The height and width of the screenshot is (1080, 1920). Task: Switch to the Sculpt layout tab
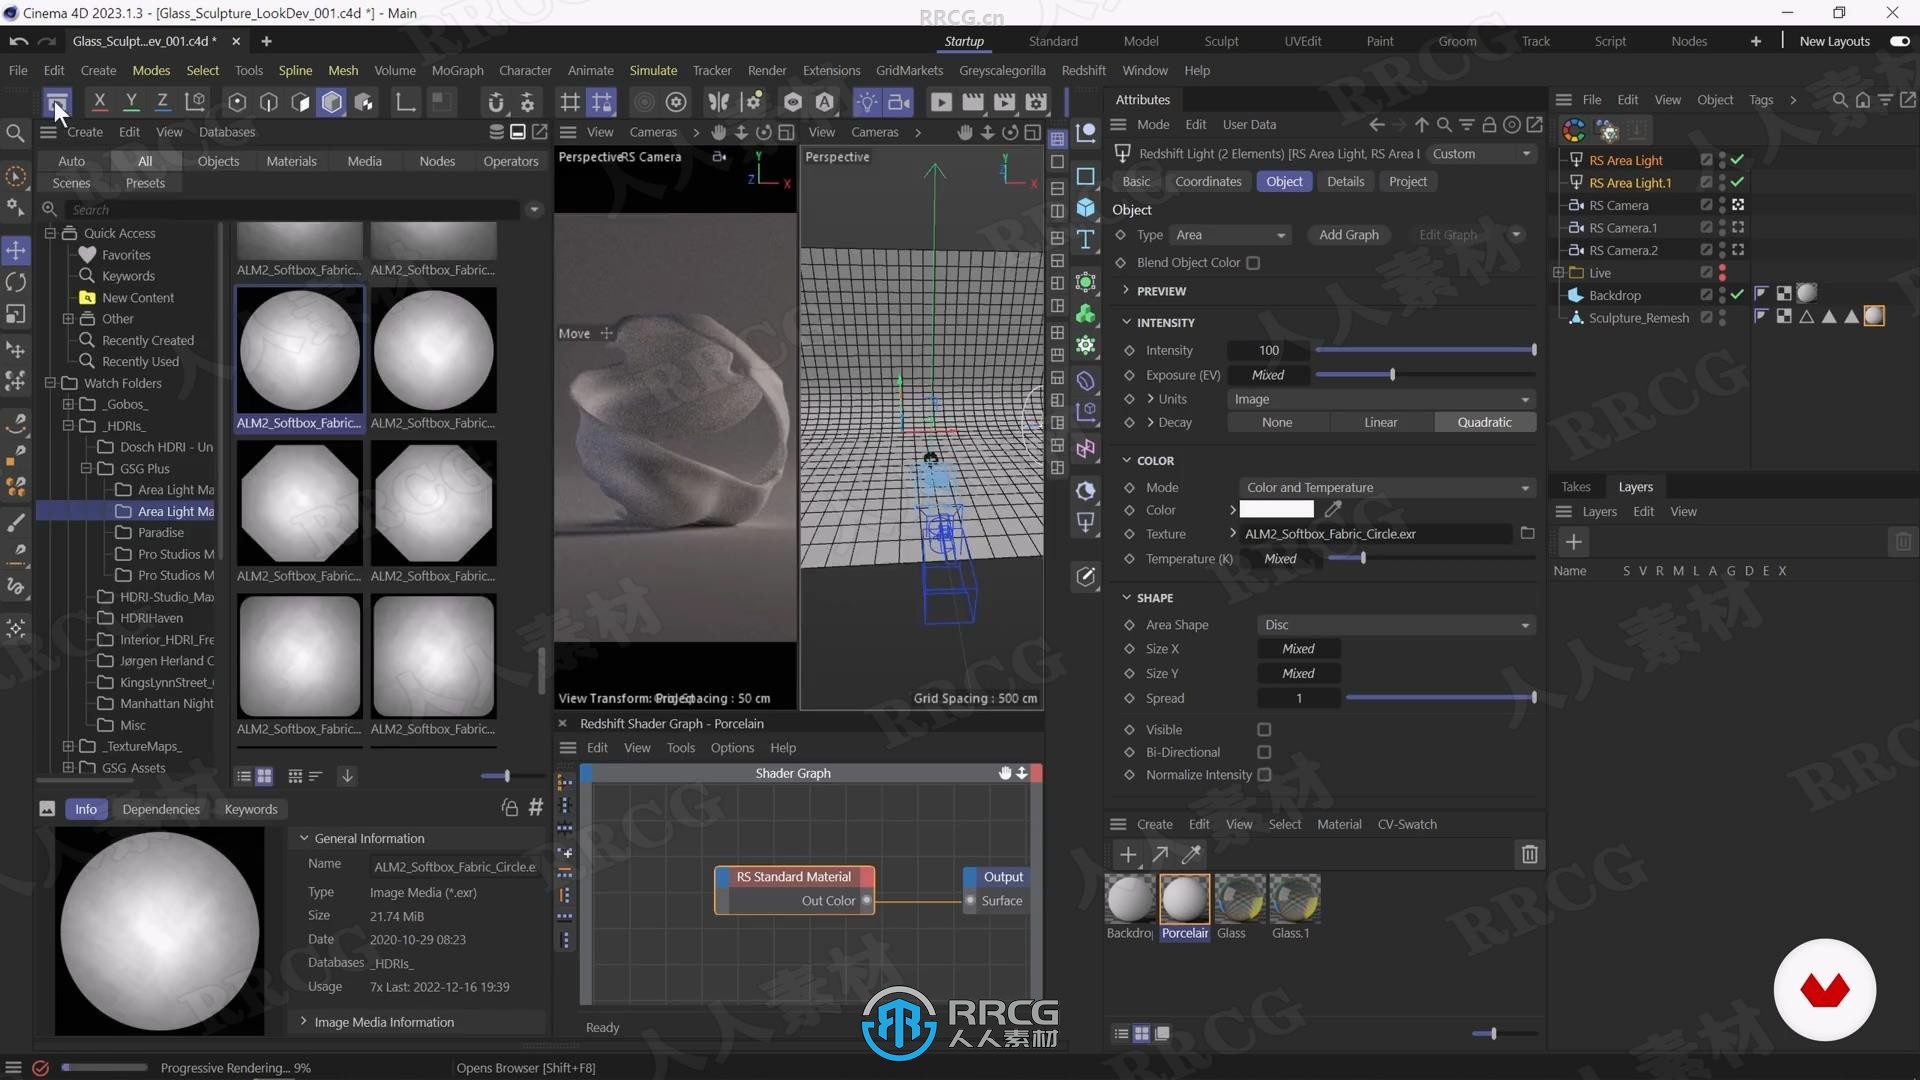1221,41
